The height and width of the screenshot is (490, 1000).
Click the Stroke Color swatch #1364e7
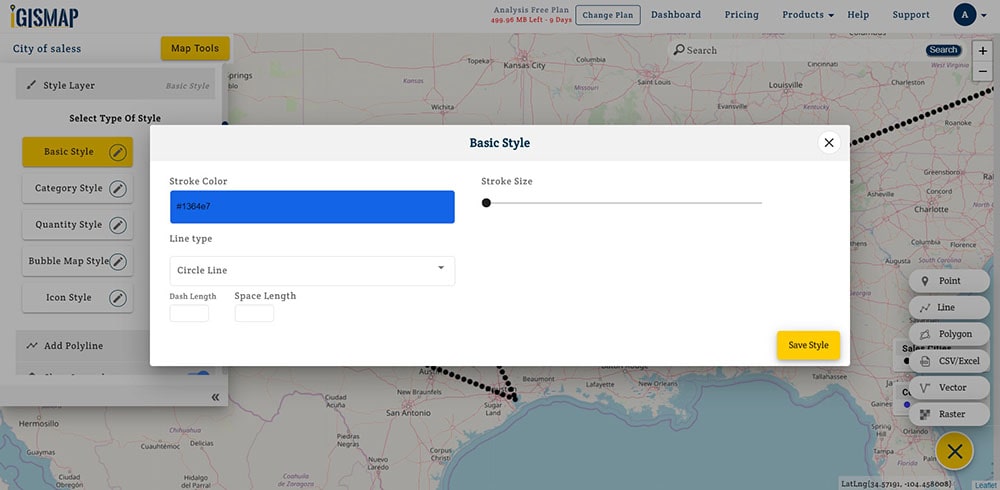(x=312, y=207)
